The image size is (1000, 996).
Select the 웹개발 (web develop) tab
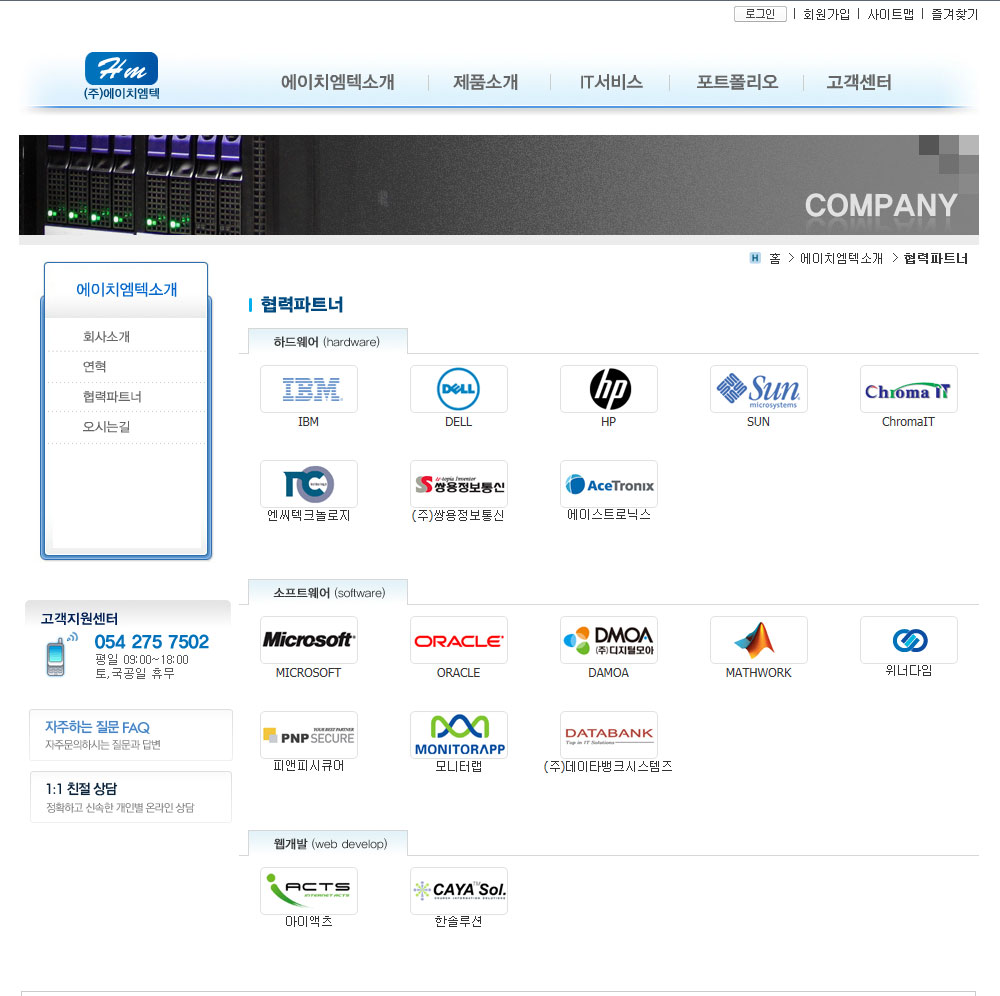click(x=328, y=844)
